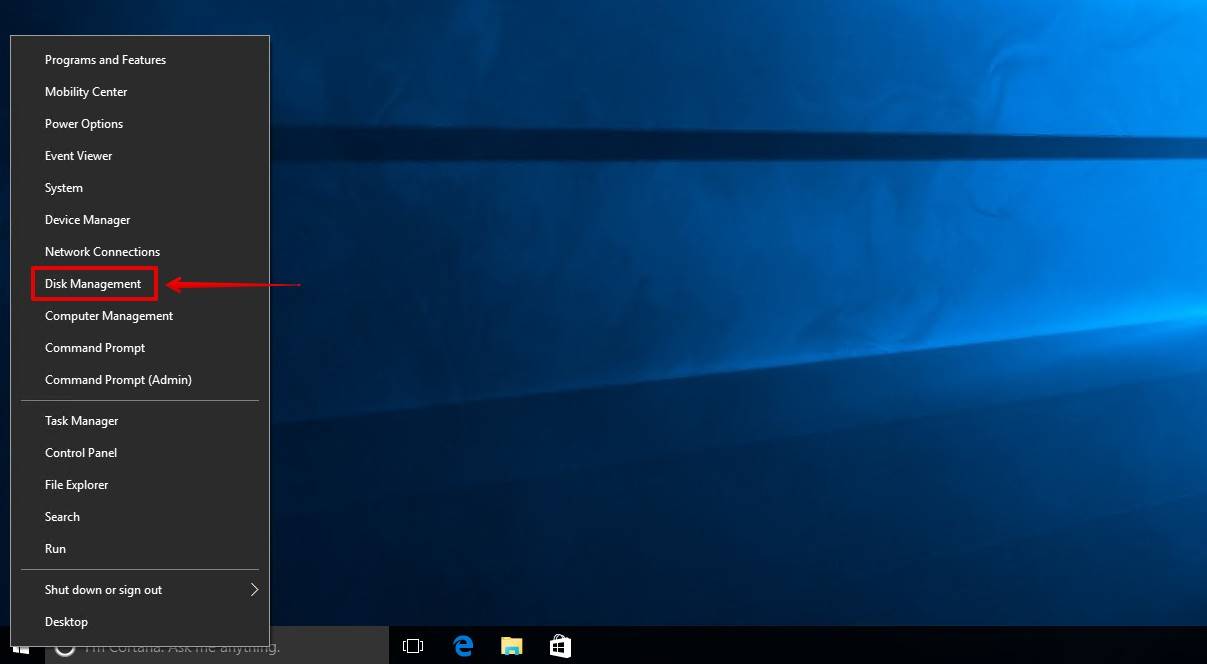The width and height of the screenshot is (1207, 664).
Task: Expand the Shut down or sign out submenu
Action: (103, 589)
